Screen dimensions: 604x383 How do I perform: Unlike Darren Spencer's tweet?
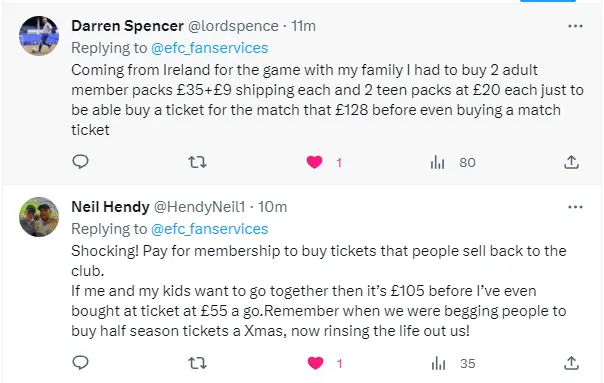tap(314, 162)
